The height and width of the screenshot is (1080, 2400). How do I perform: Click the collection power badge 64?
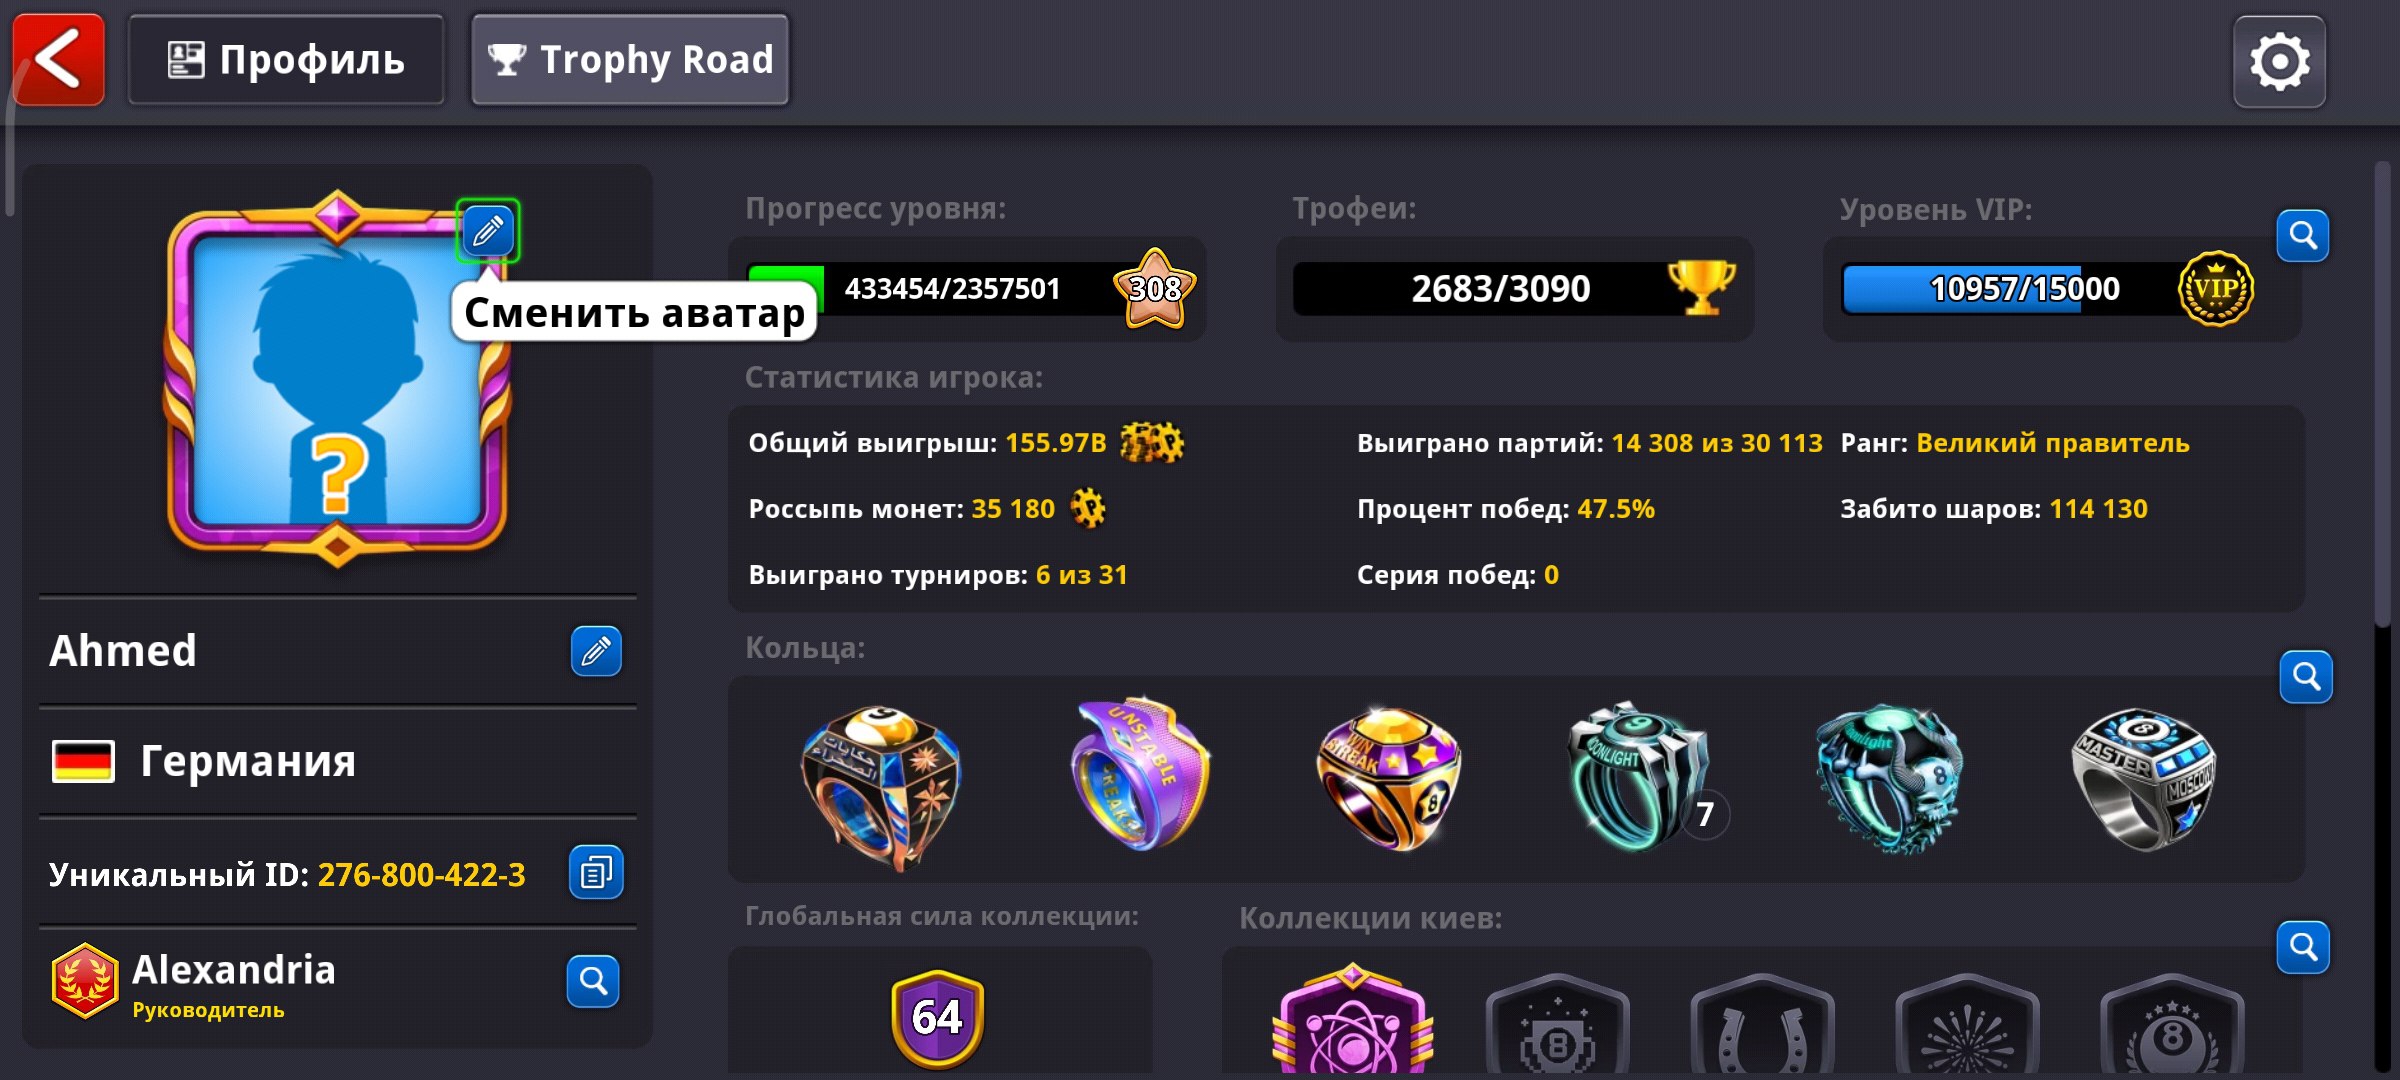coord(937,1017)
